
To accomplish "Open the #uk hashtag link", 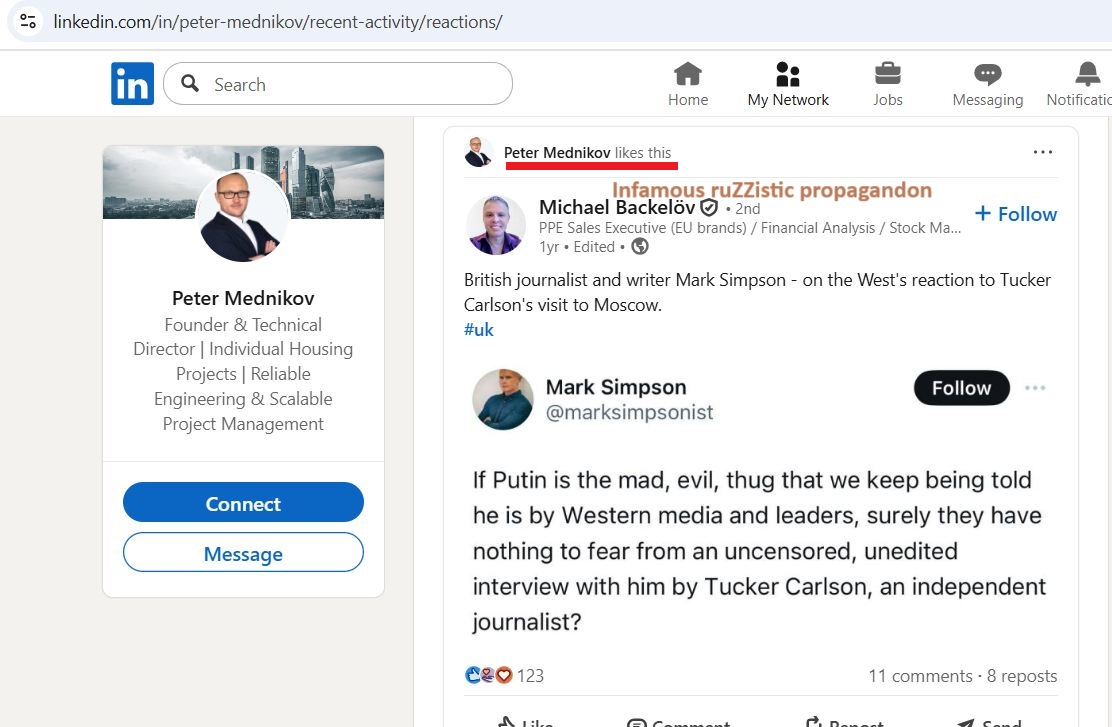I will coord(479,329).
